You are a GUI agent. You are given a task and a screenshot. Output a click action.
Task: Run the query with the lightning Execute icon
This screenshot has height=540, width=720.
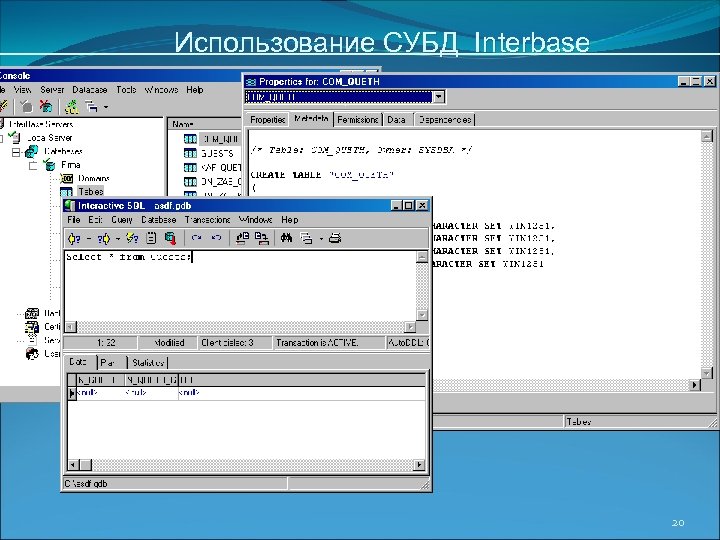tap(132, 238)
